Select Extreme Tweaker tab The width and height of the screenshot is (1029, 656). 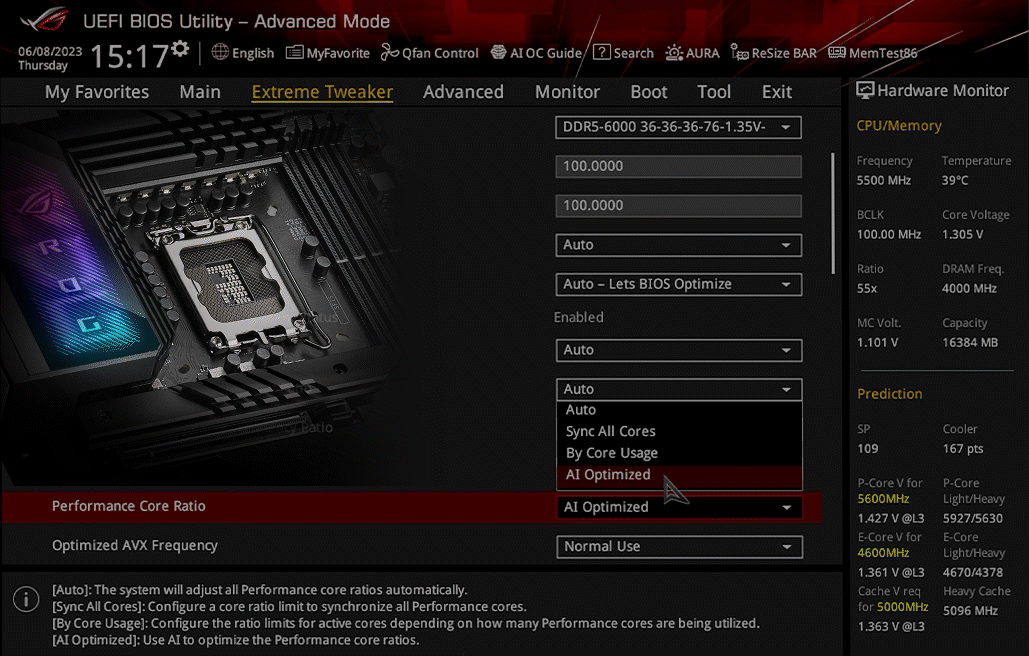tap(322, 92)
